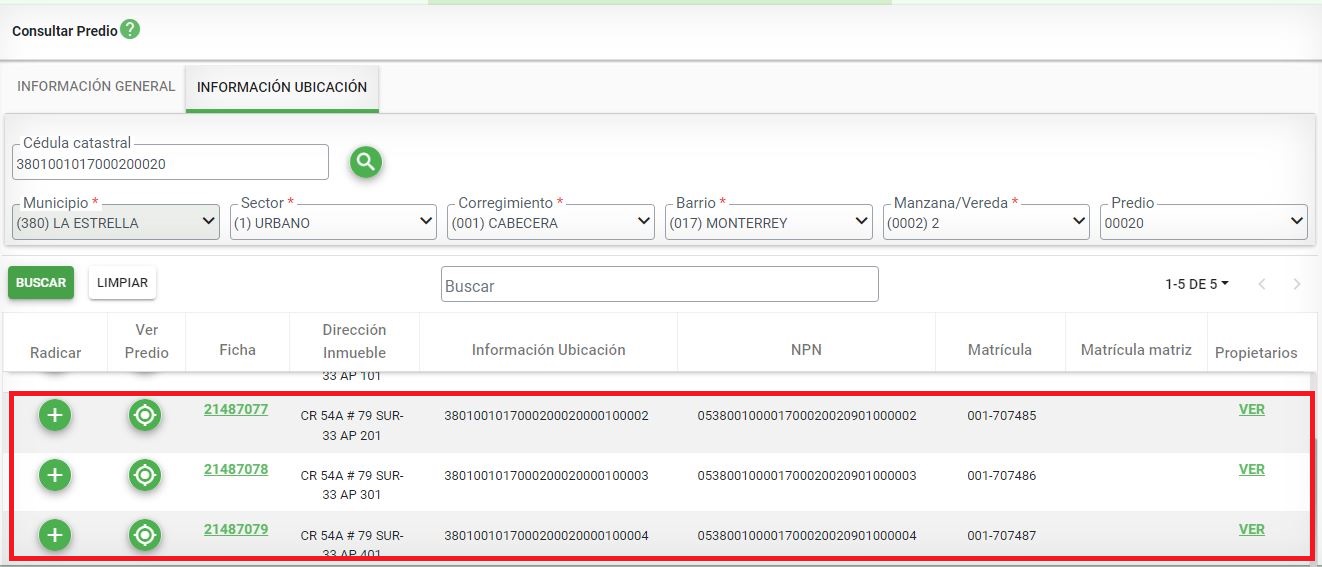Click the green magnifier search icon

click(x=366, y=162)
